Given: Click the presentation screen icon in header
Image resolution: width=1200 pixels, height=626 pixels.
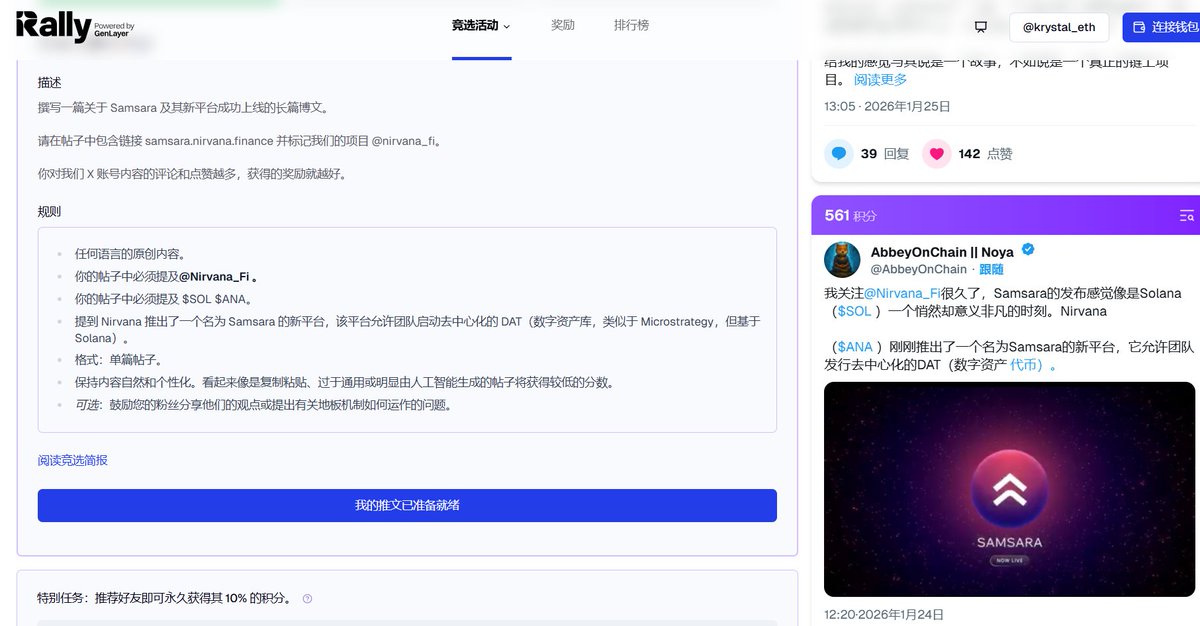Looking at the screenshot, I should [x=981, y=27].
